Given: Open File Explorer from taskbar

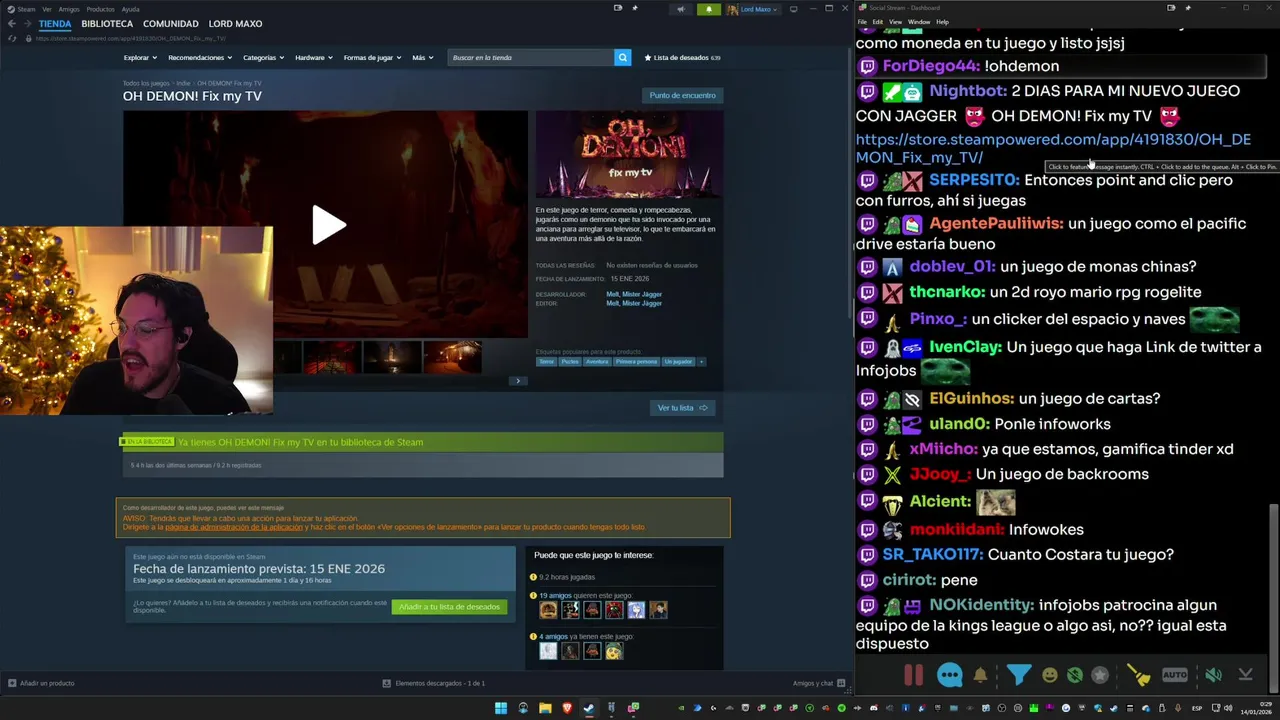Looking at the screenshot, I should [x=545, y=708].
